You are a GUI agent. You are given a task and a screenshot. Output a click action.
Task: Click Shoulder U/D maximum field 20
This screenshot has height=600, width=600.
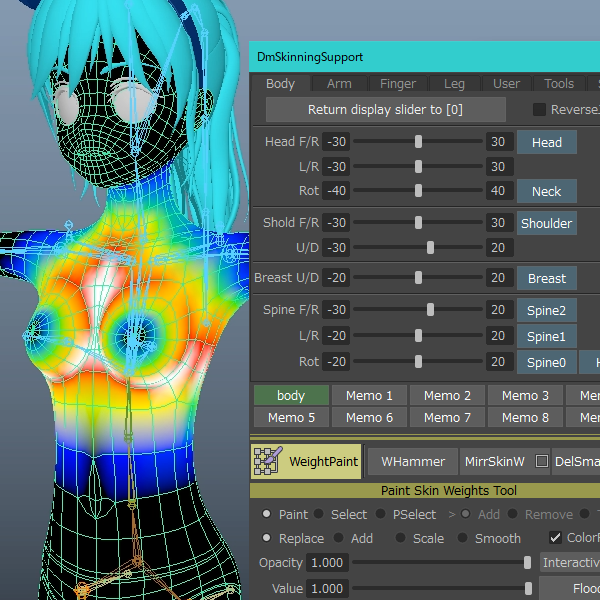coord(499,248)
